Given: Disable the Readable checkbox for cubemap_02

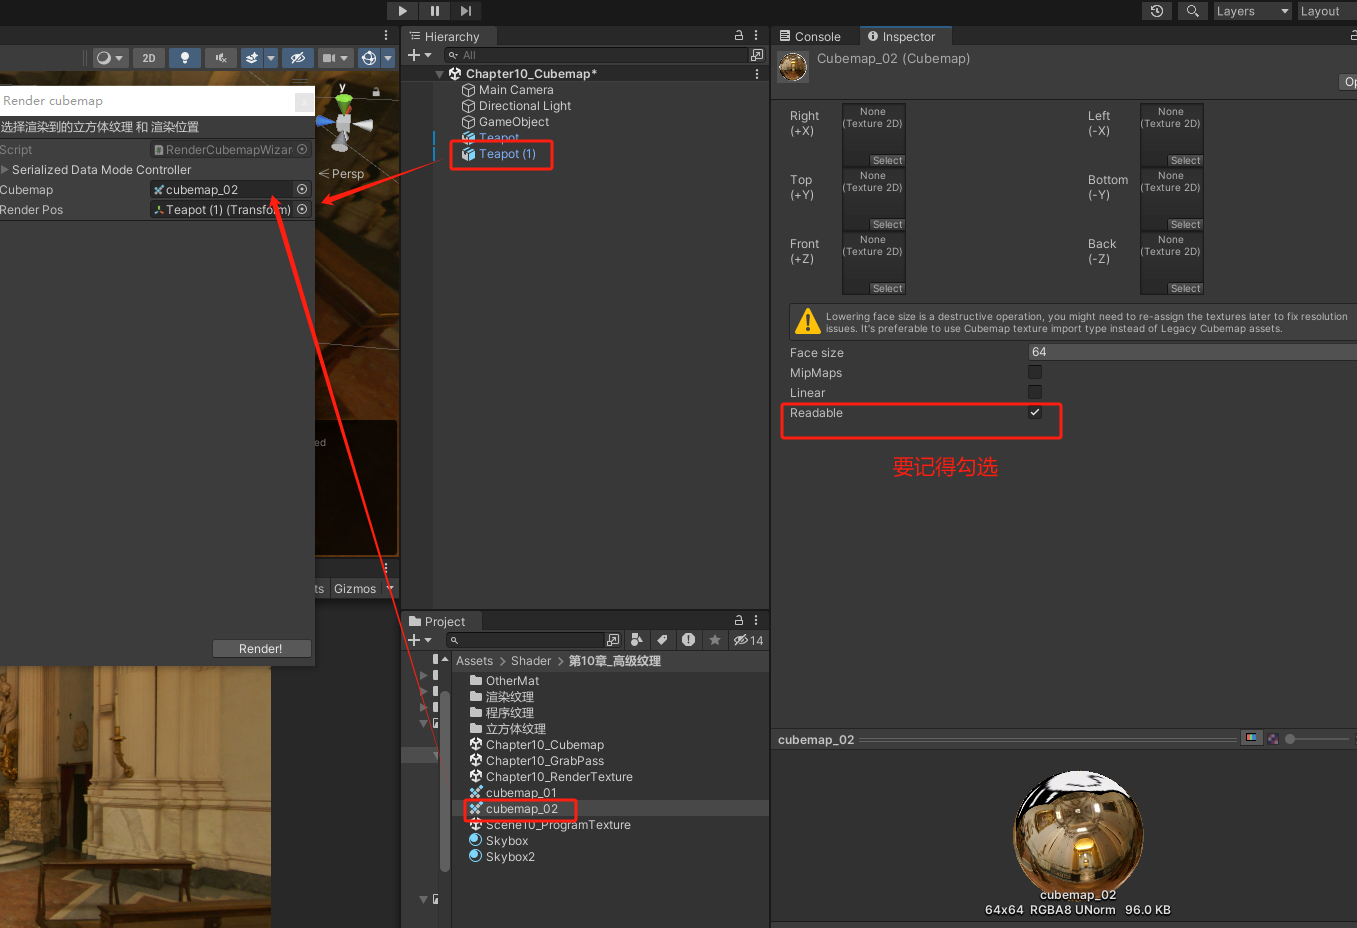Looking at the screenshot, I should 1035,412.
